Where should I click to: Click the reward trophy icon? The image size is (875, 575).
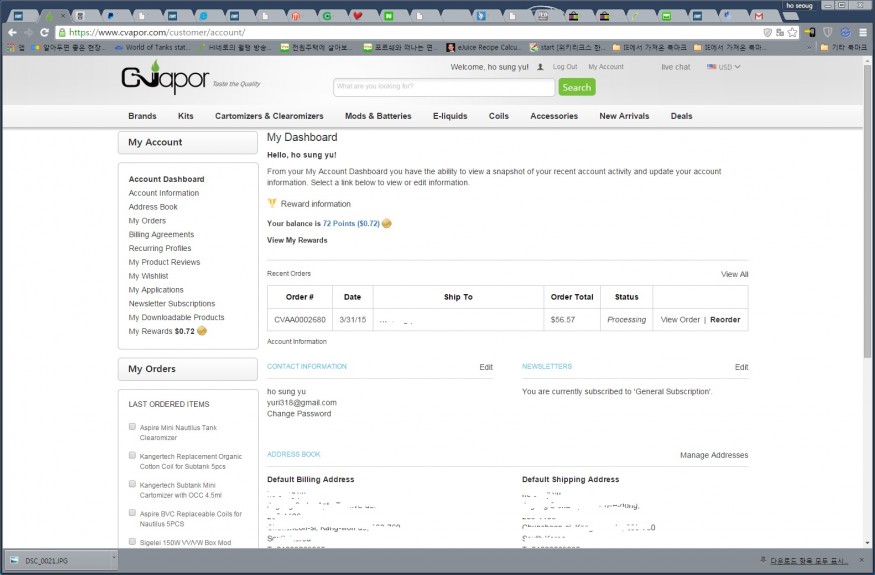click(x=272, y=203)
